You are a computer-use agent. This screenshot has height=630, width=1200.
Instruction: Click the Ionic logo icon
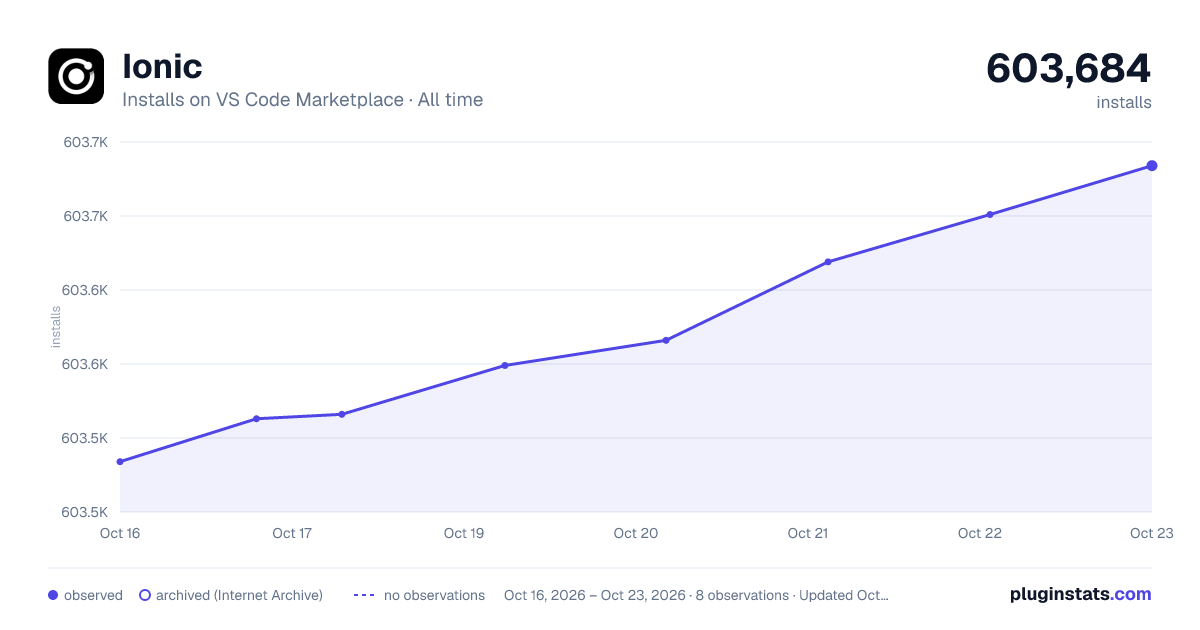pos(76,76)
